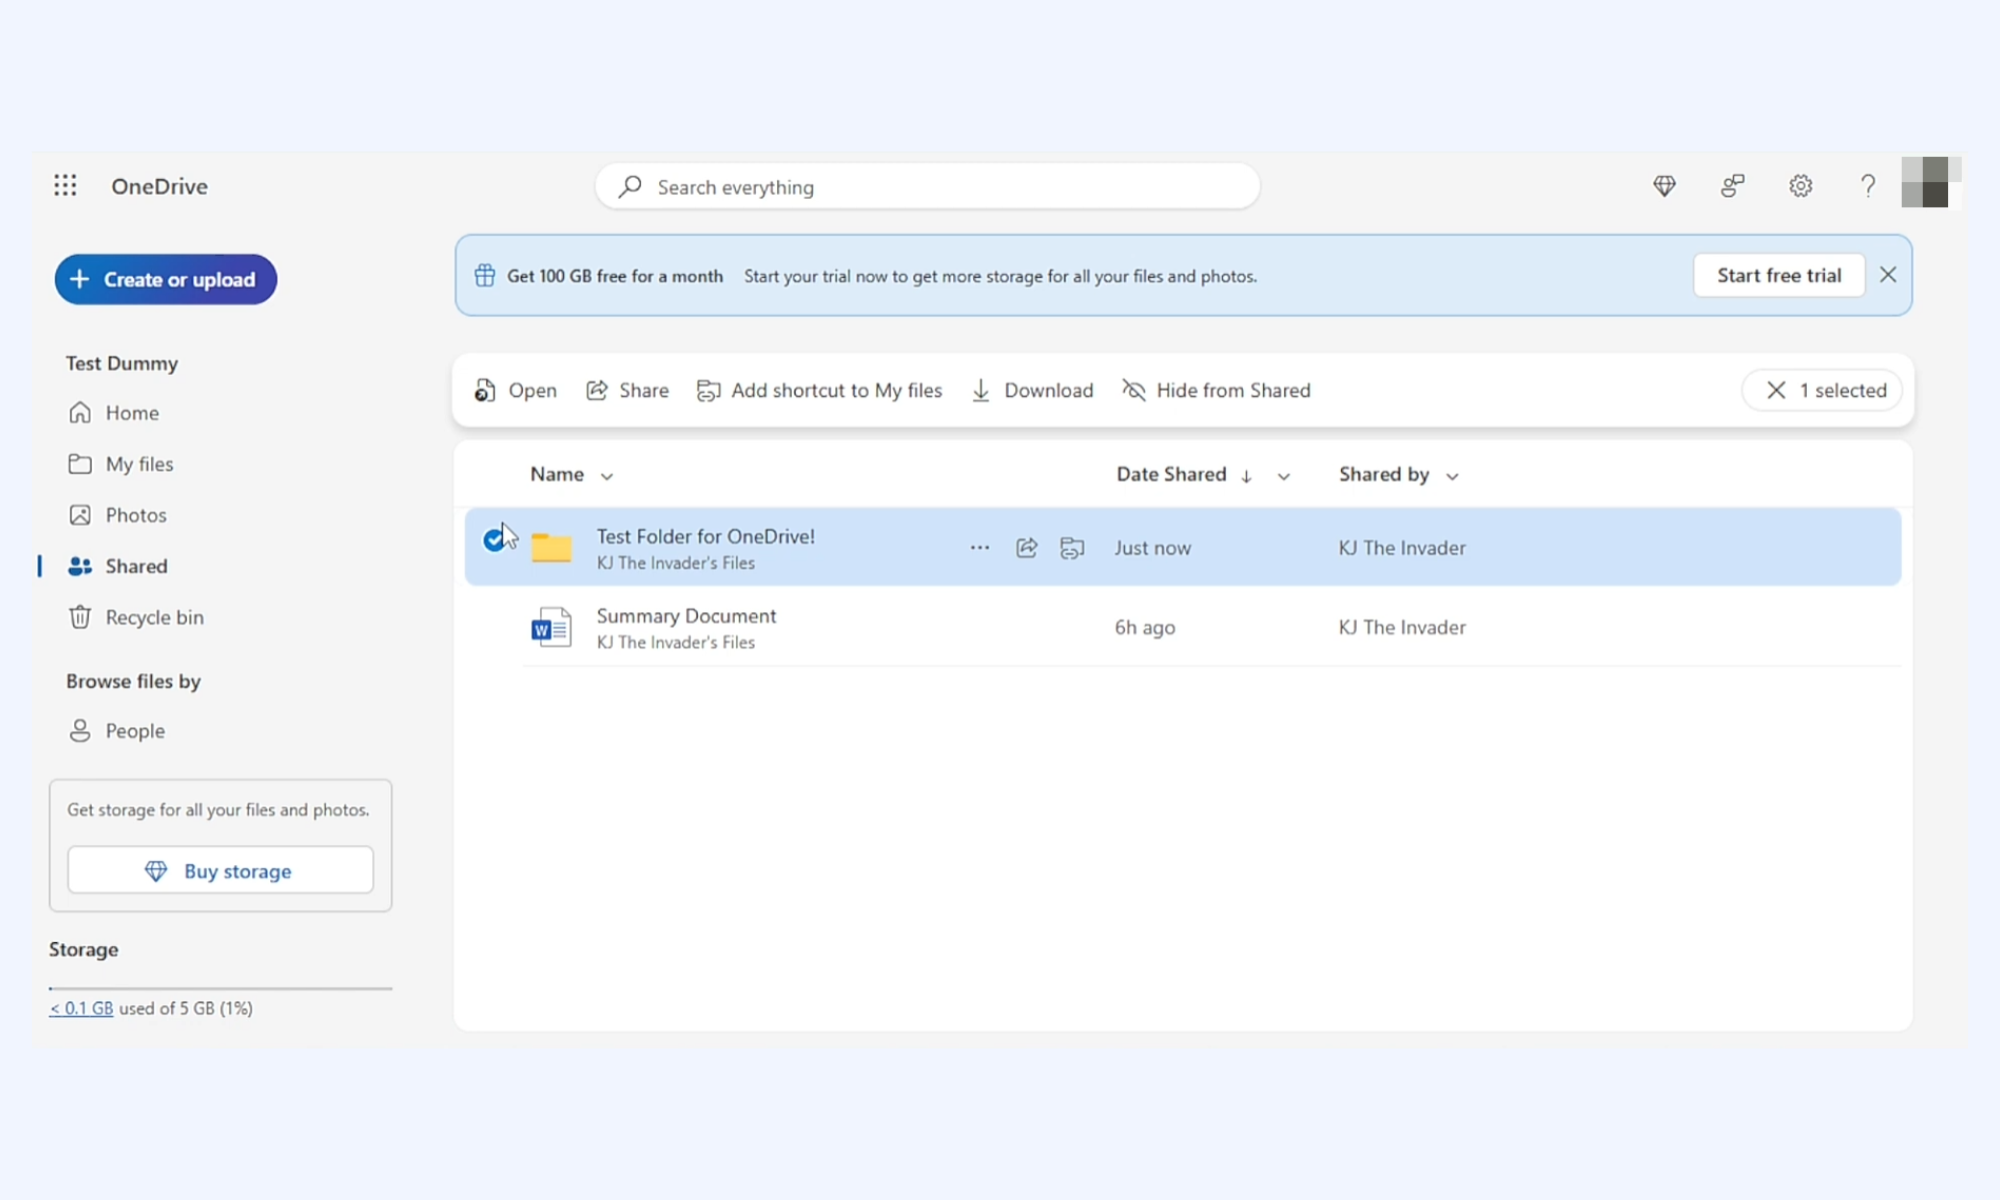Click the premium diamond icon in header
Image resolution: width=2000 pixels, height=1200 pixels.
pos(1664,186)
